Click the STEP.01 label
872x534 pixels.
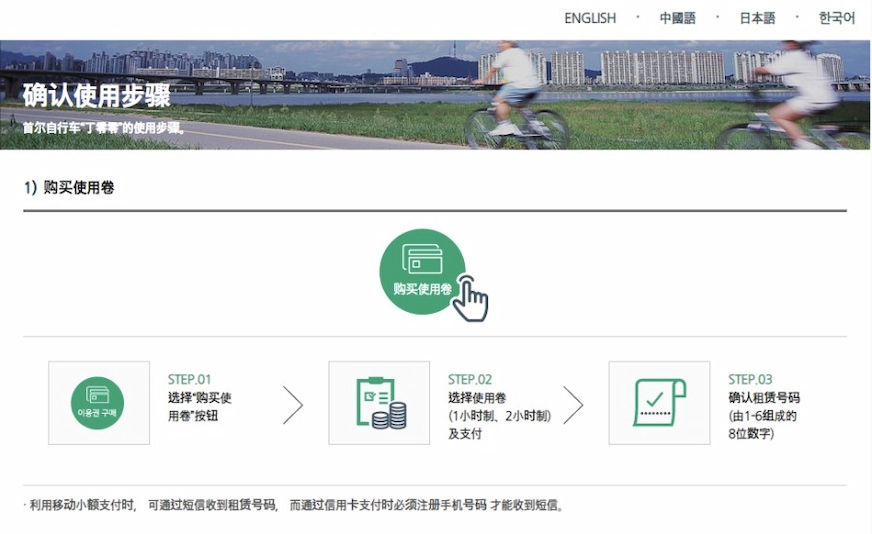point(189,379)
